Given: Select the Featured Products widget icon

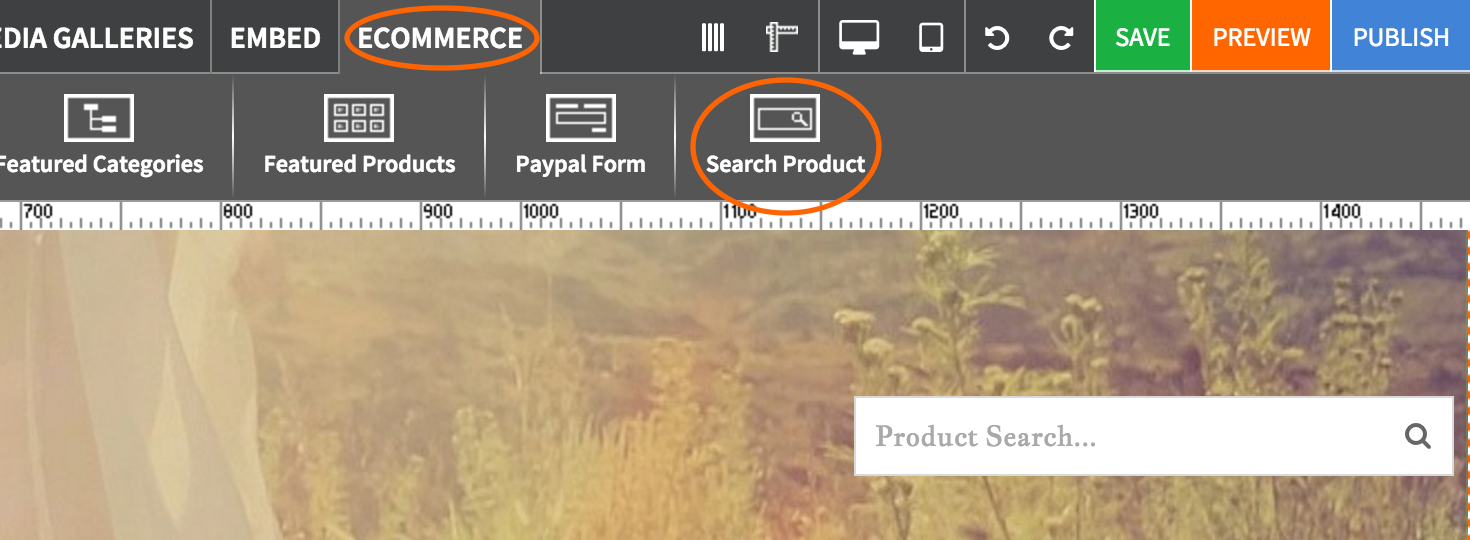Looking at the screenshot, I should coord(359,119).
